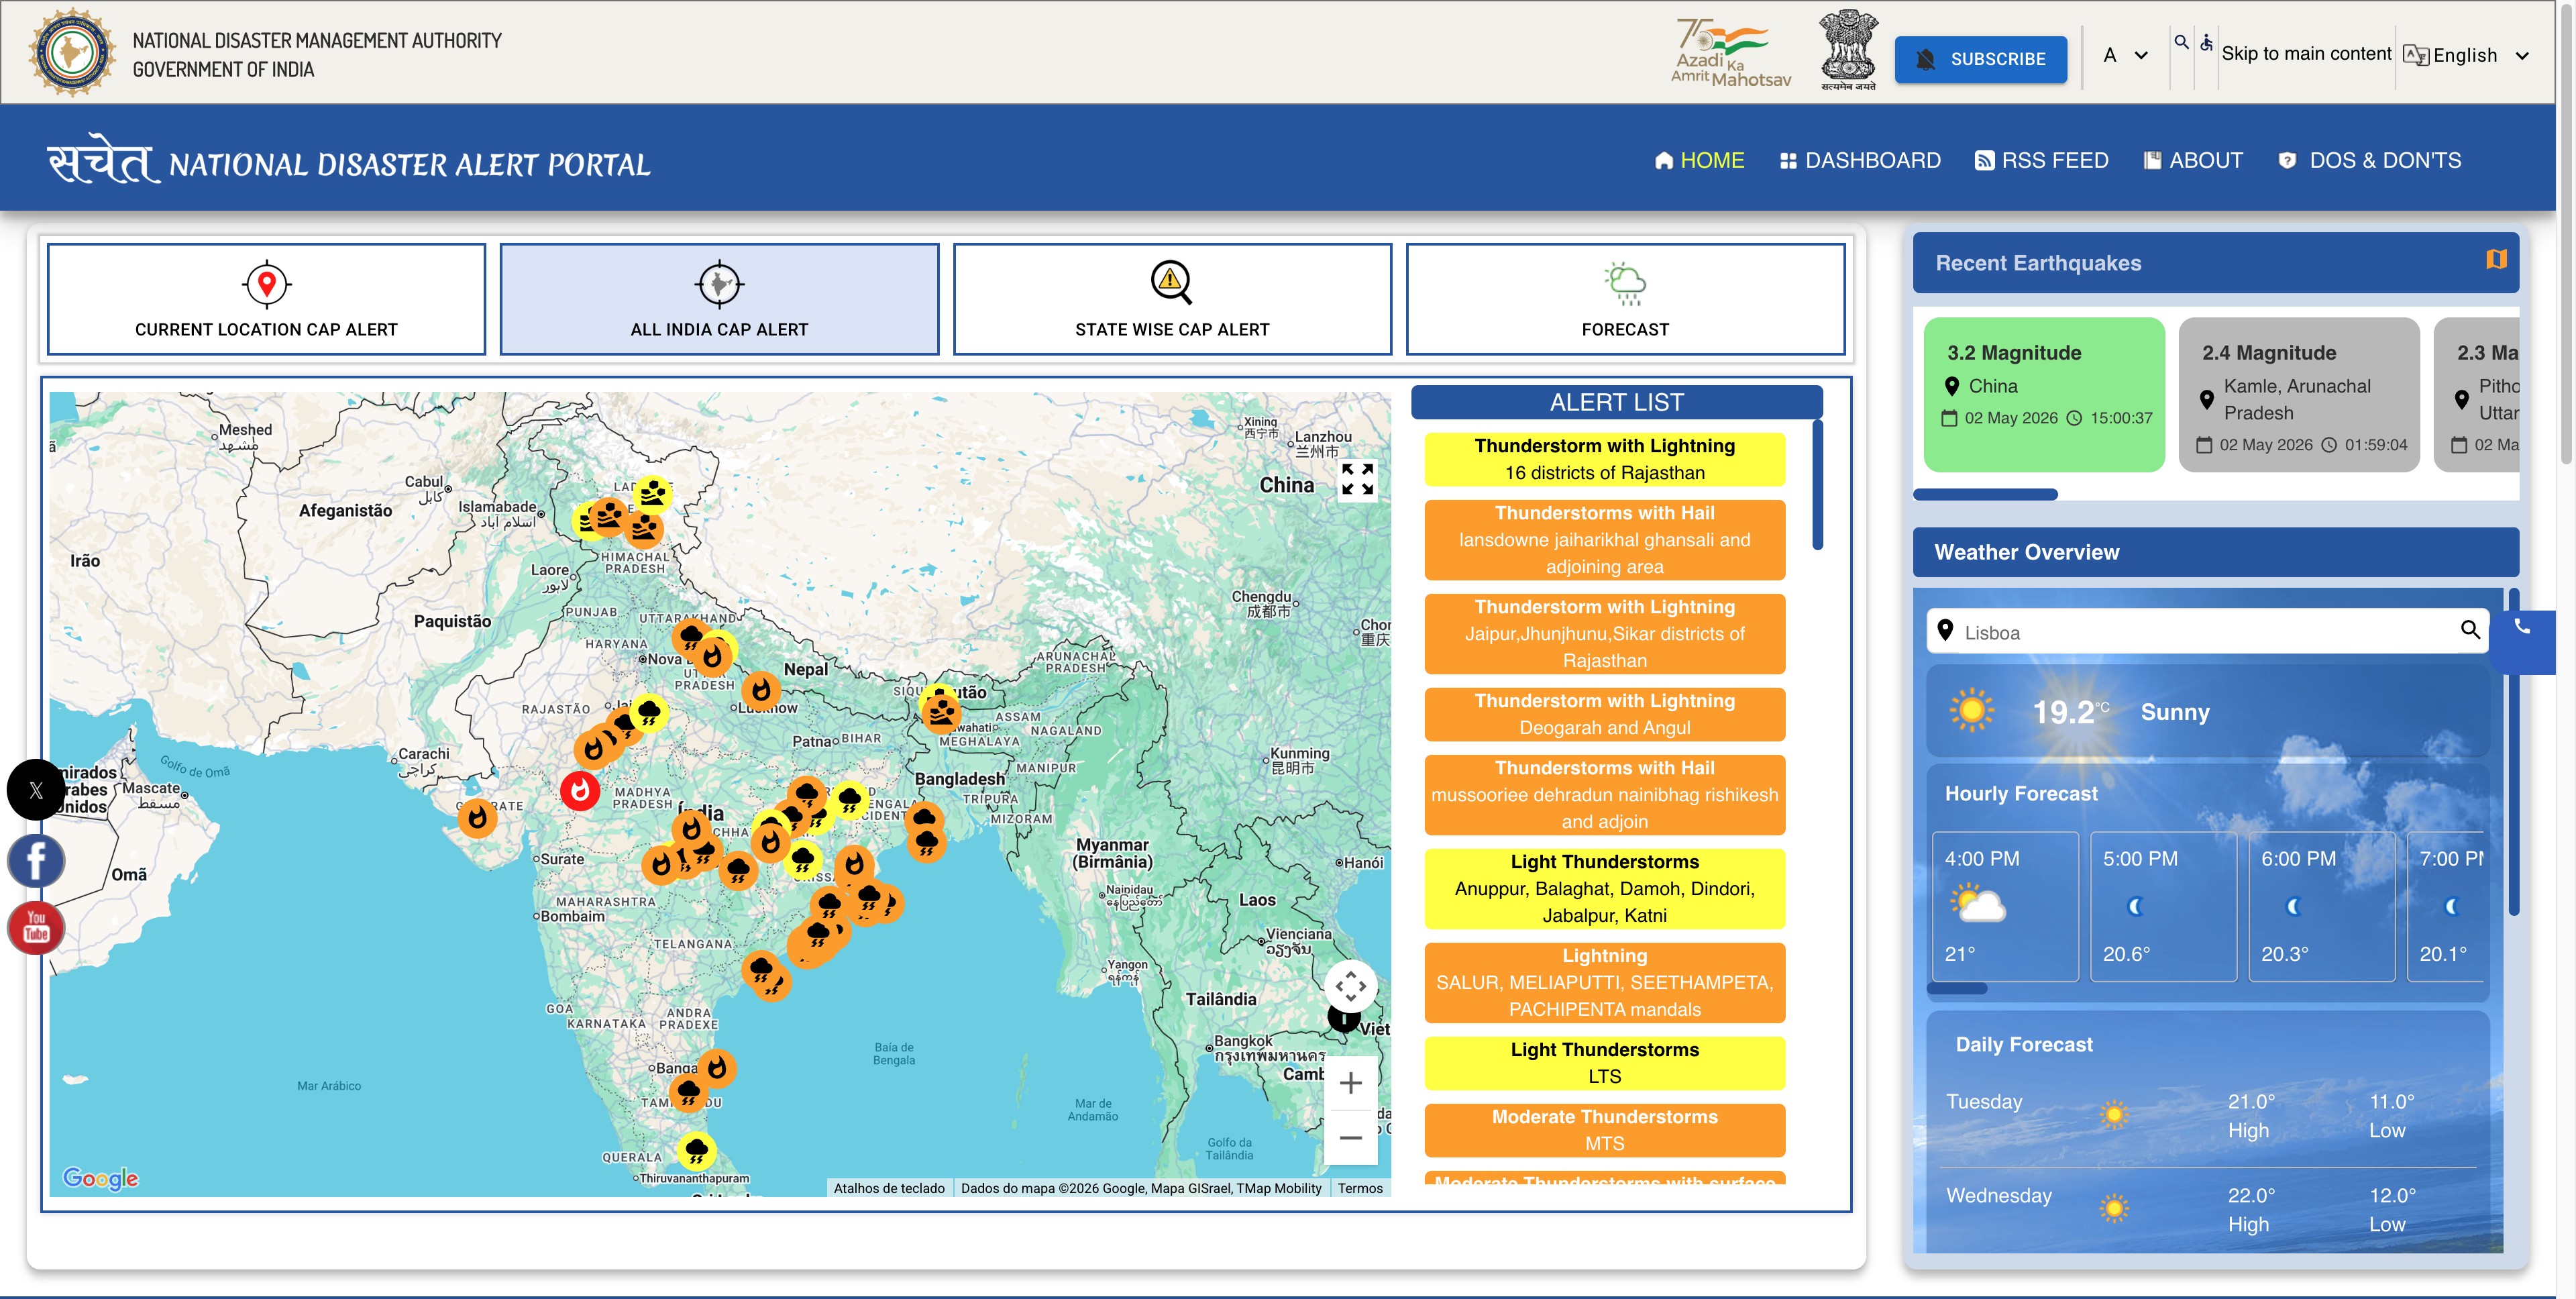Click the Wednesday daily forecast row

(2208, 1210)
